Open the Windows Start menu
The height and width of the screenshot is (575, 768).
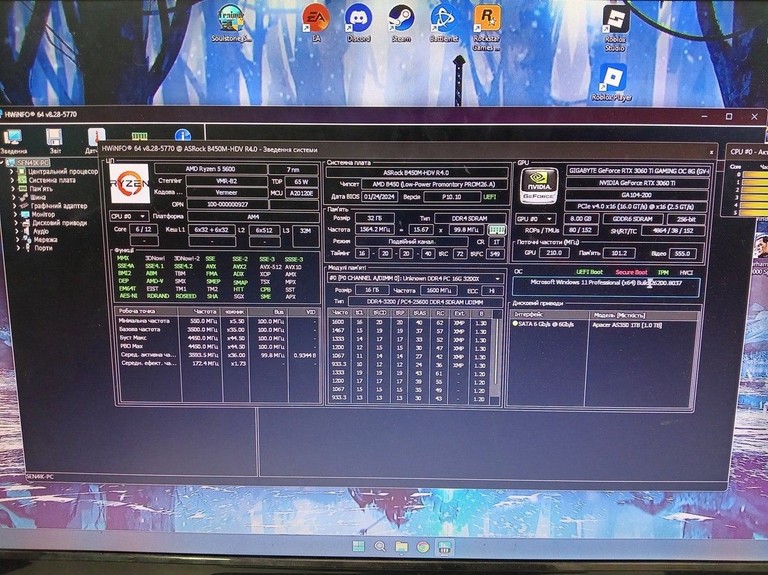point(358,547)
